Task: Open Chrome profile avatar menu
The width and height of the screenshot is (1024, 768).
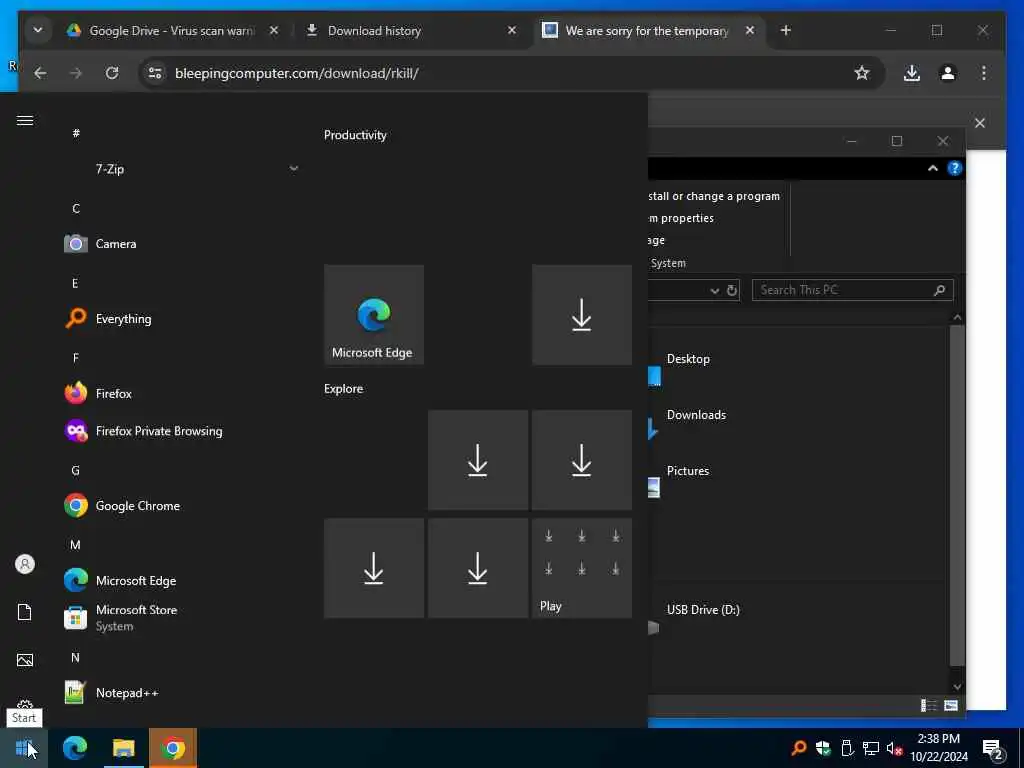Action: point(948,73)
